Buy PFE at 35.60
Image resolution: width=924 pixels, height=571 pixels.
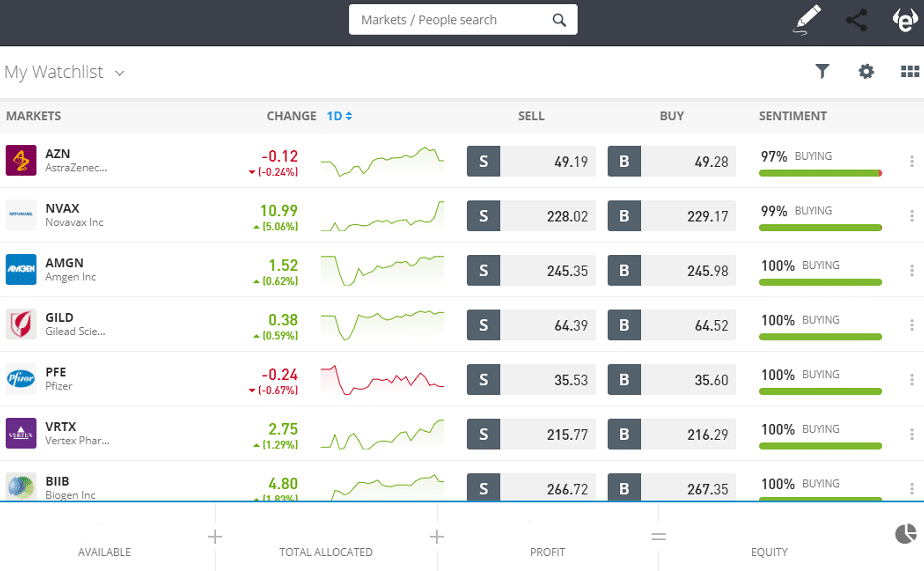(x=671, y=379)
